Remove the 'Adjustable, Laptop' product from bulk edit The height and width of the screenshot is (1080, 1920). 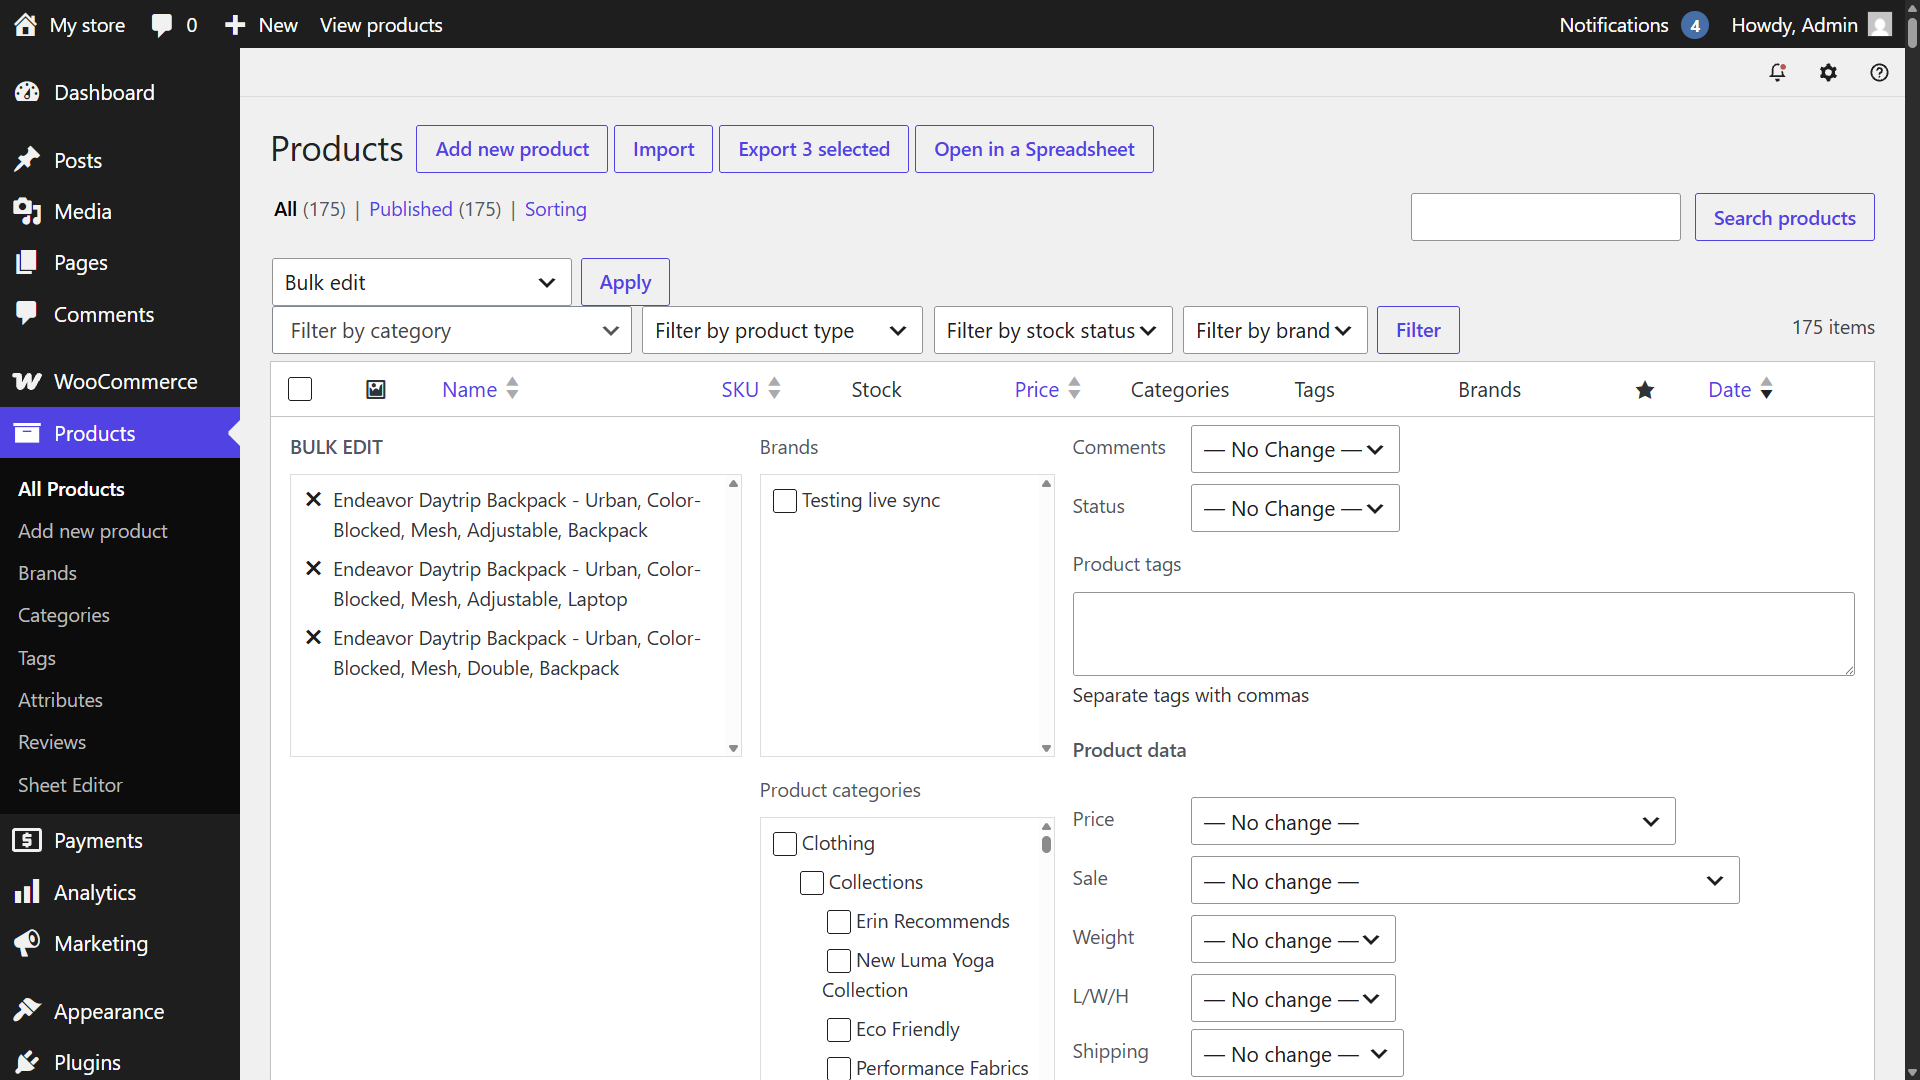(313, 568)
